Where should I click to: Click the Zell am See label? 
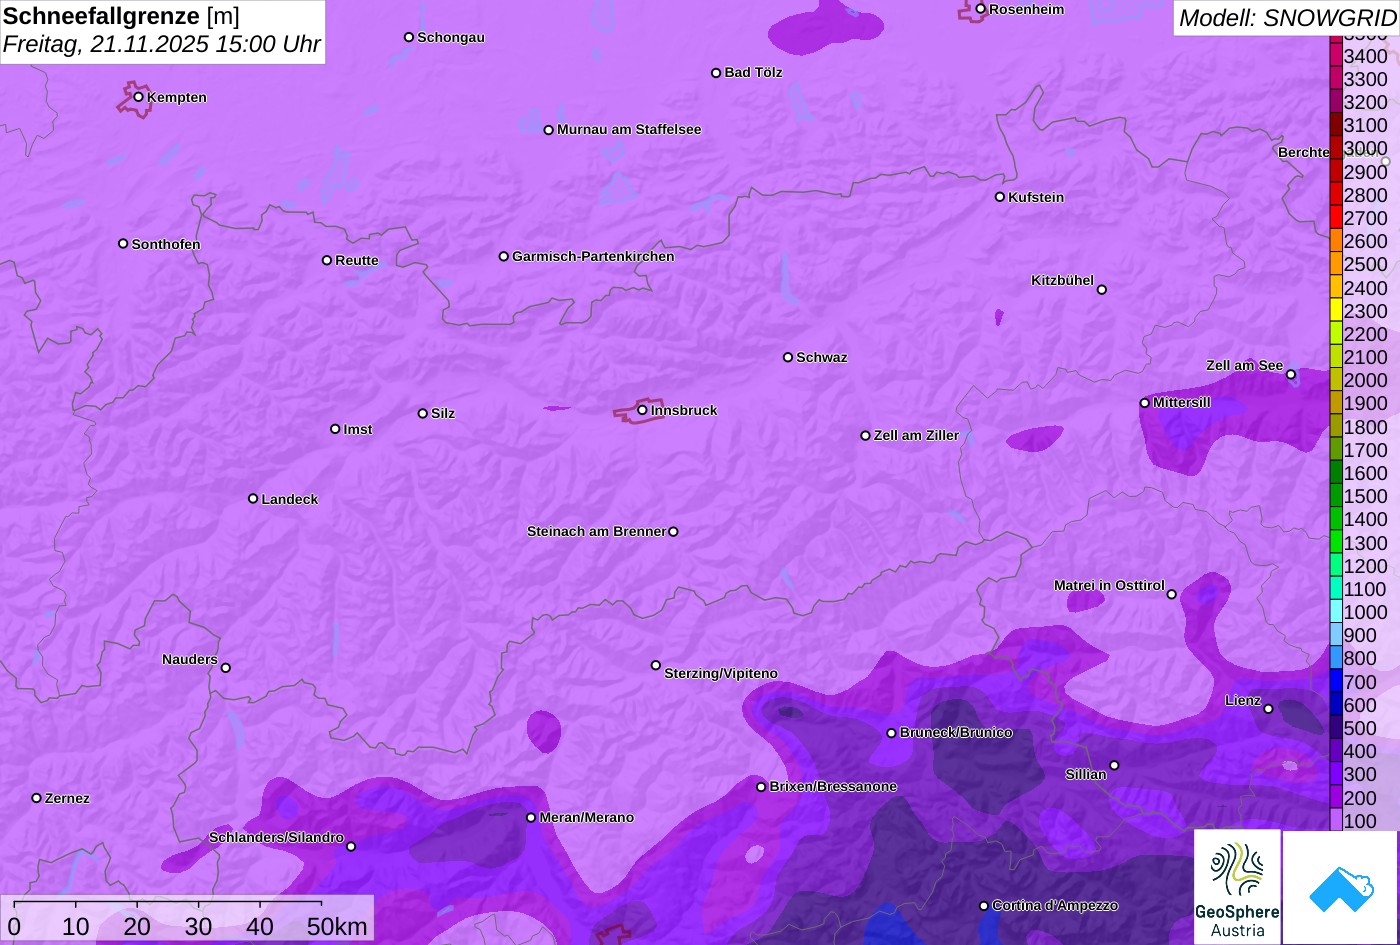(x=1244, y=365)
